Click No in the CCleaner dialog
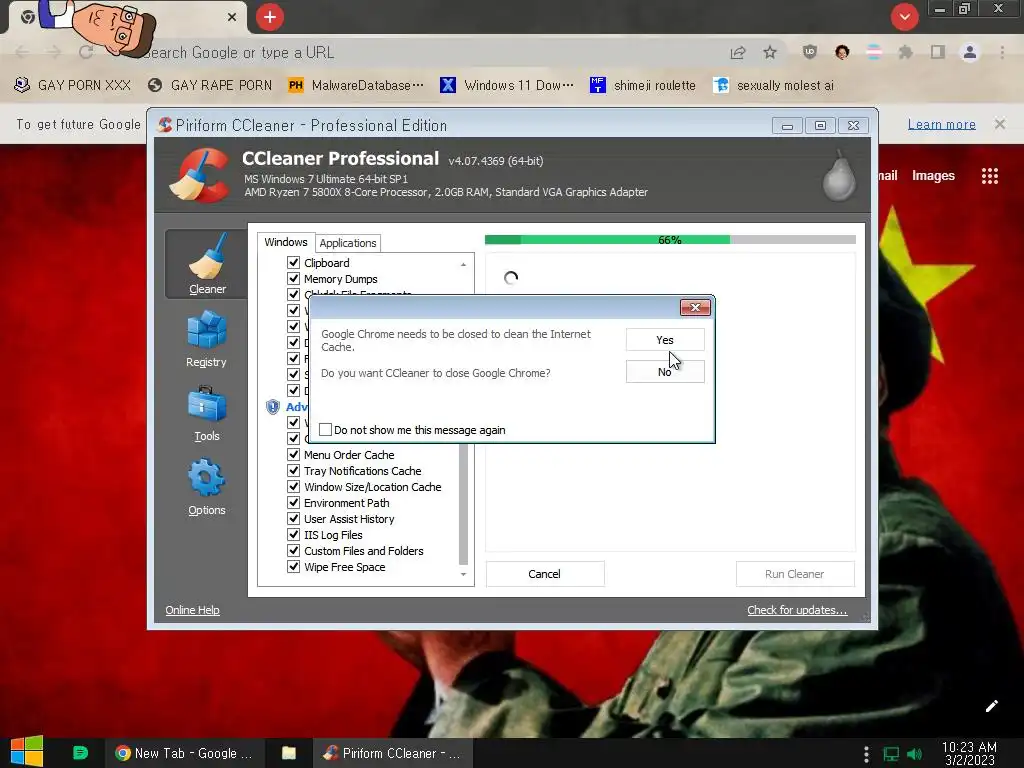Screen dimensions: 1024x768 [x=665, y=372]
